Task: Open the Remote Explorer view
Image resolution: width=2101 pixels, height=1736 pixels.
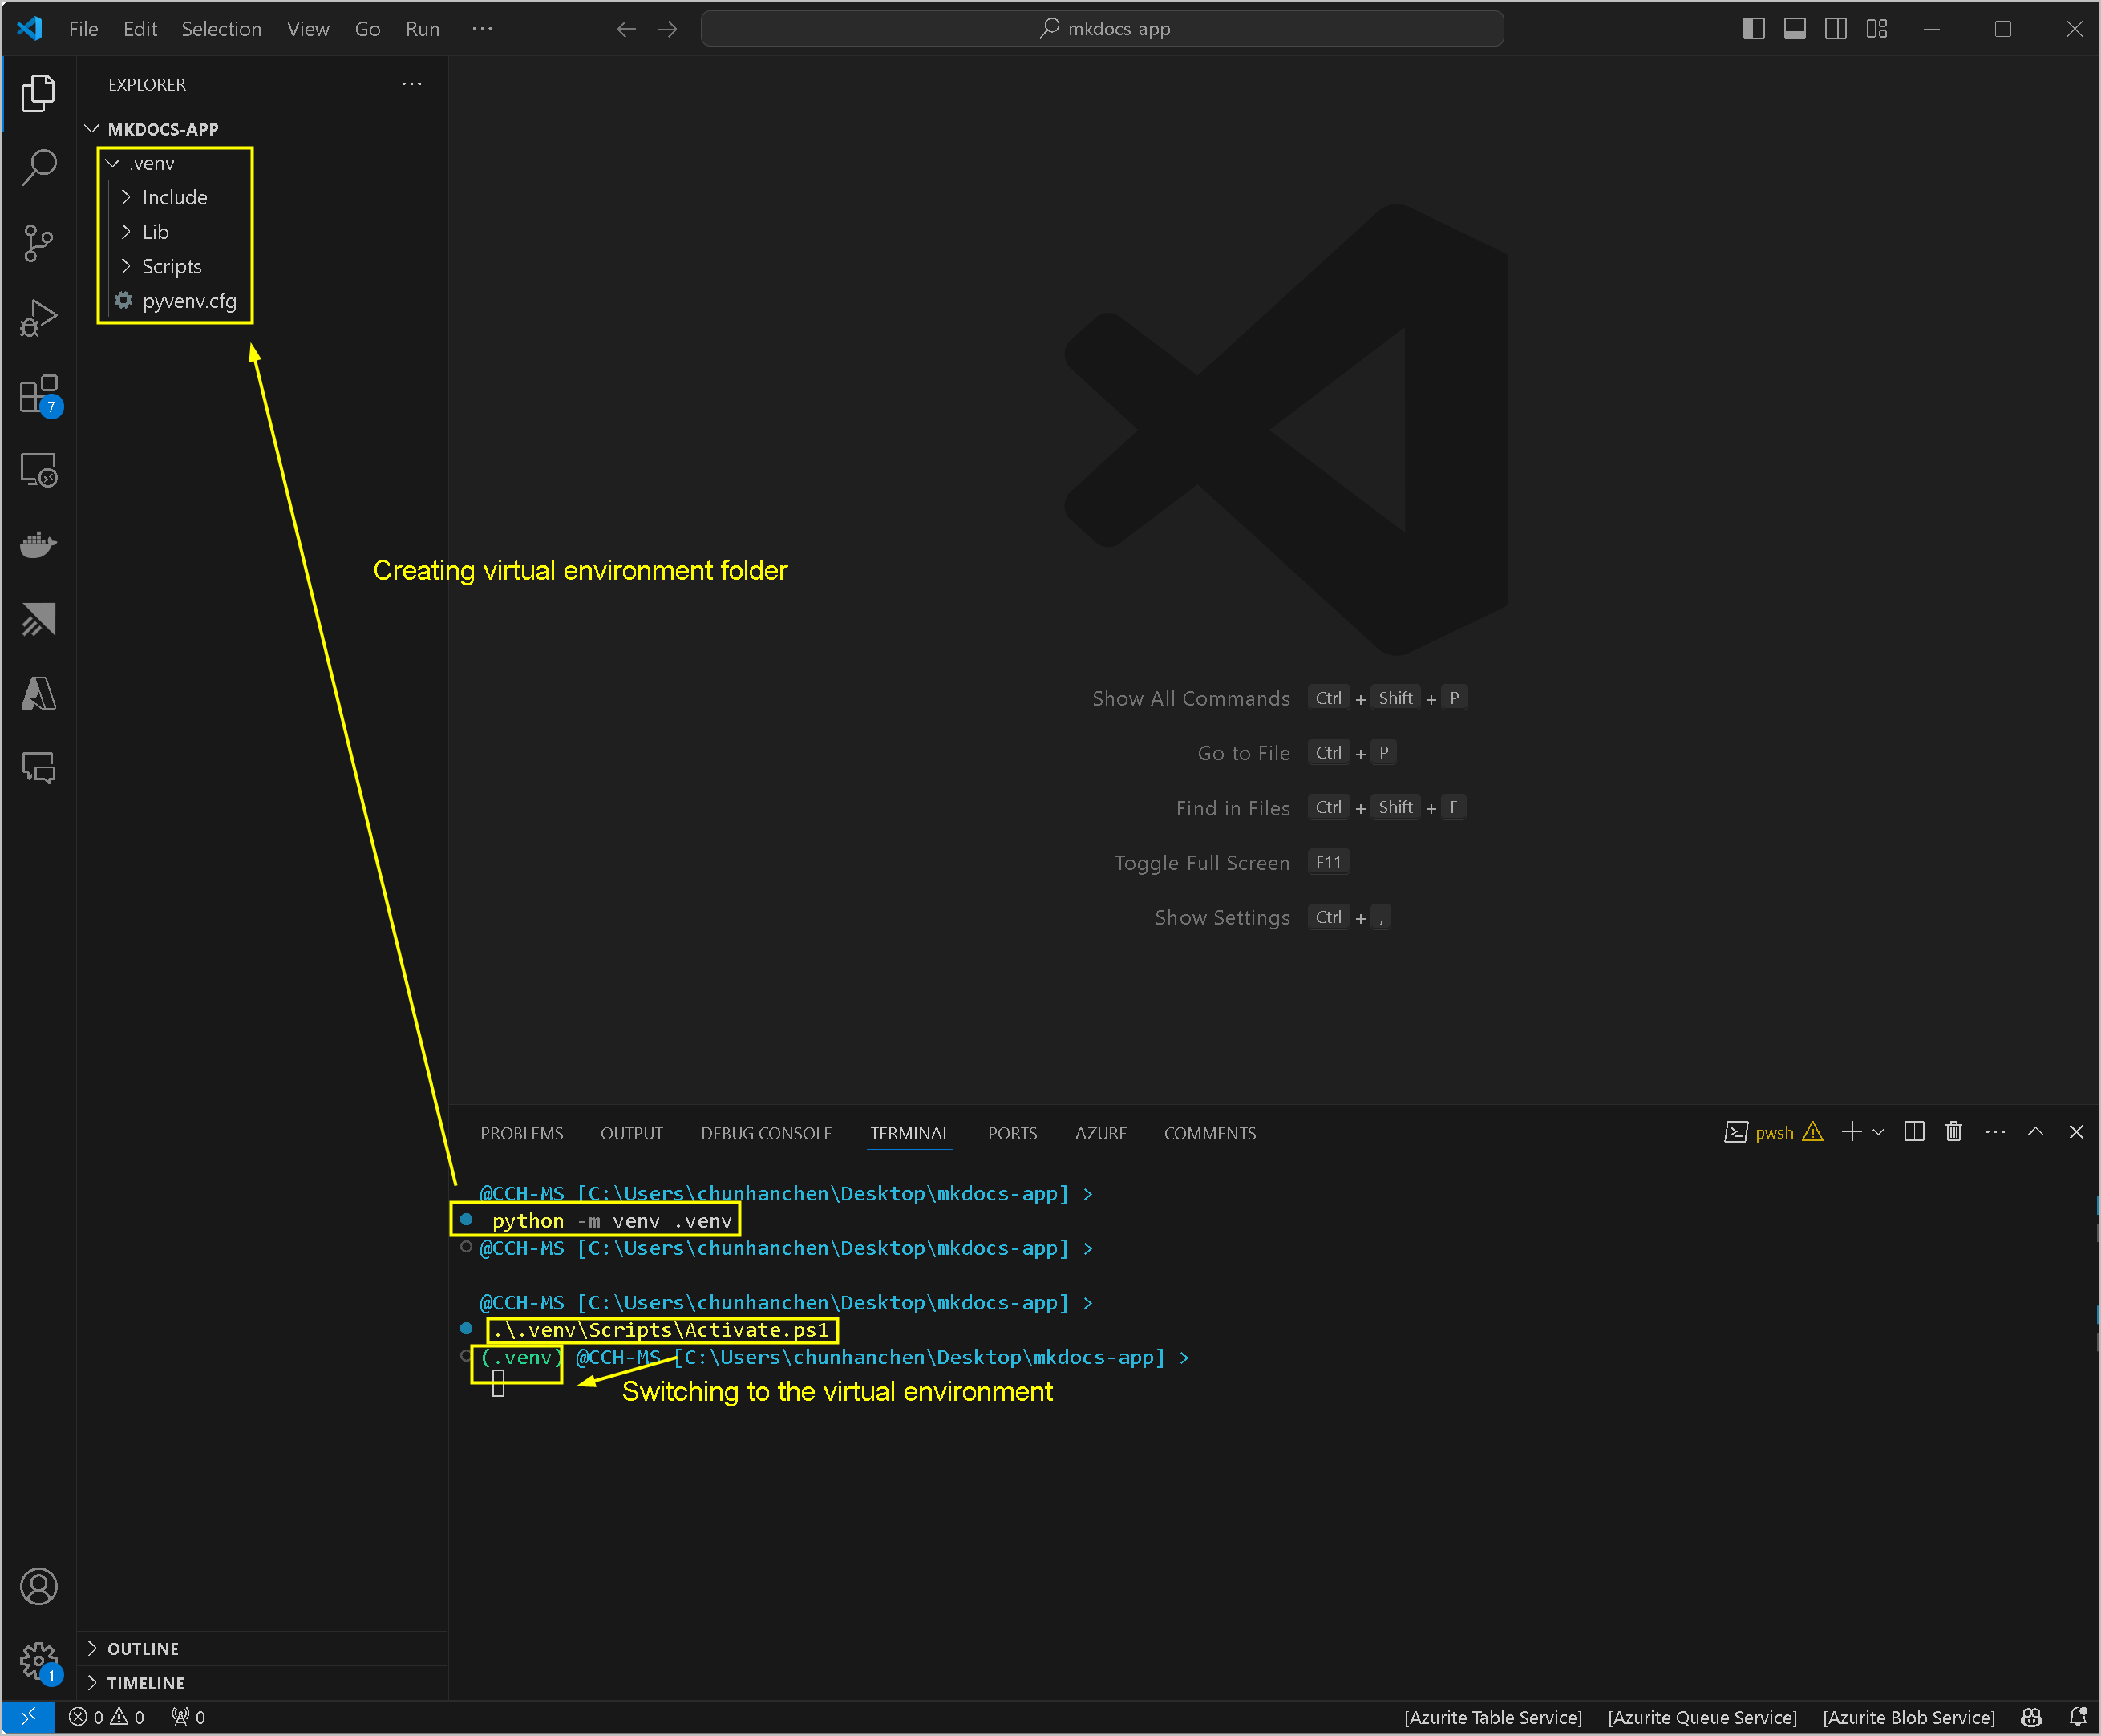Action: click(x=38, y=470)
